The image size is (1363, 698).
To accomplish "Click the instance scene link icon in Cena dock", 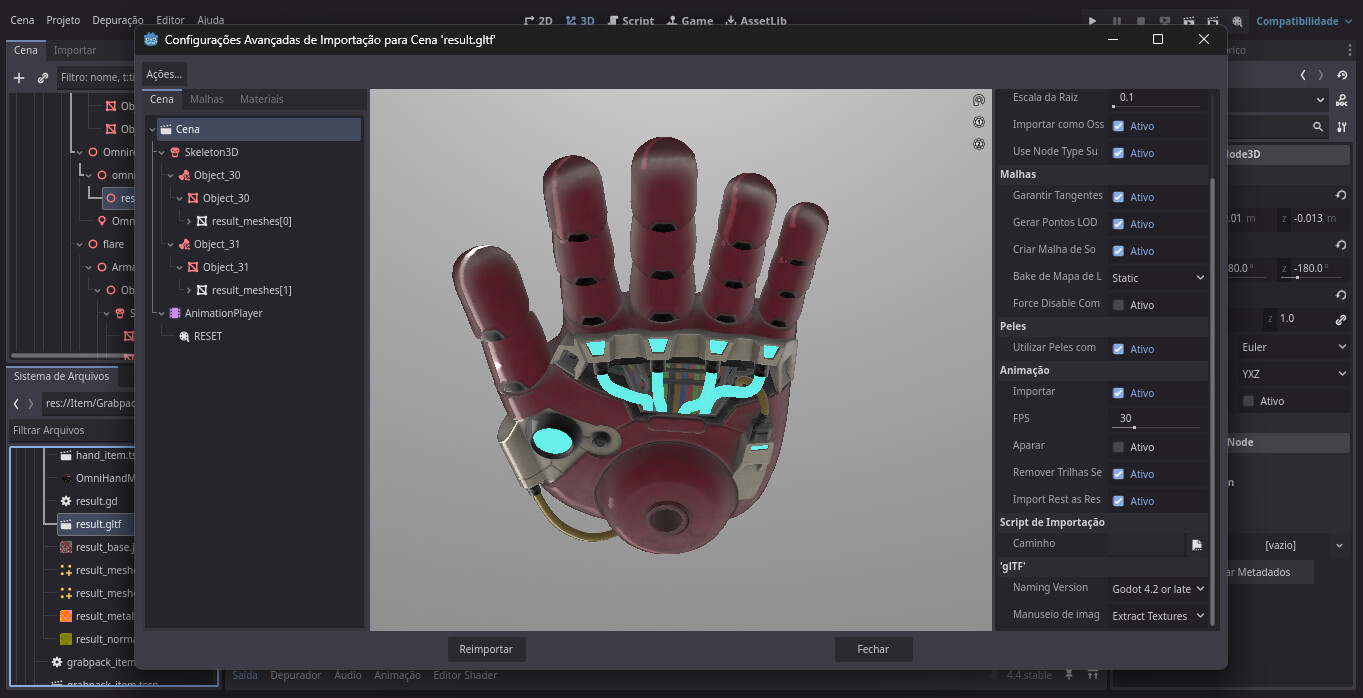I will click(x=43, y=77).
